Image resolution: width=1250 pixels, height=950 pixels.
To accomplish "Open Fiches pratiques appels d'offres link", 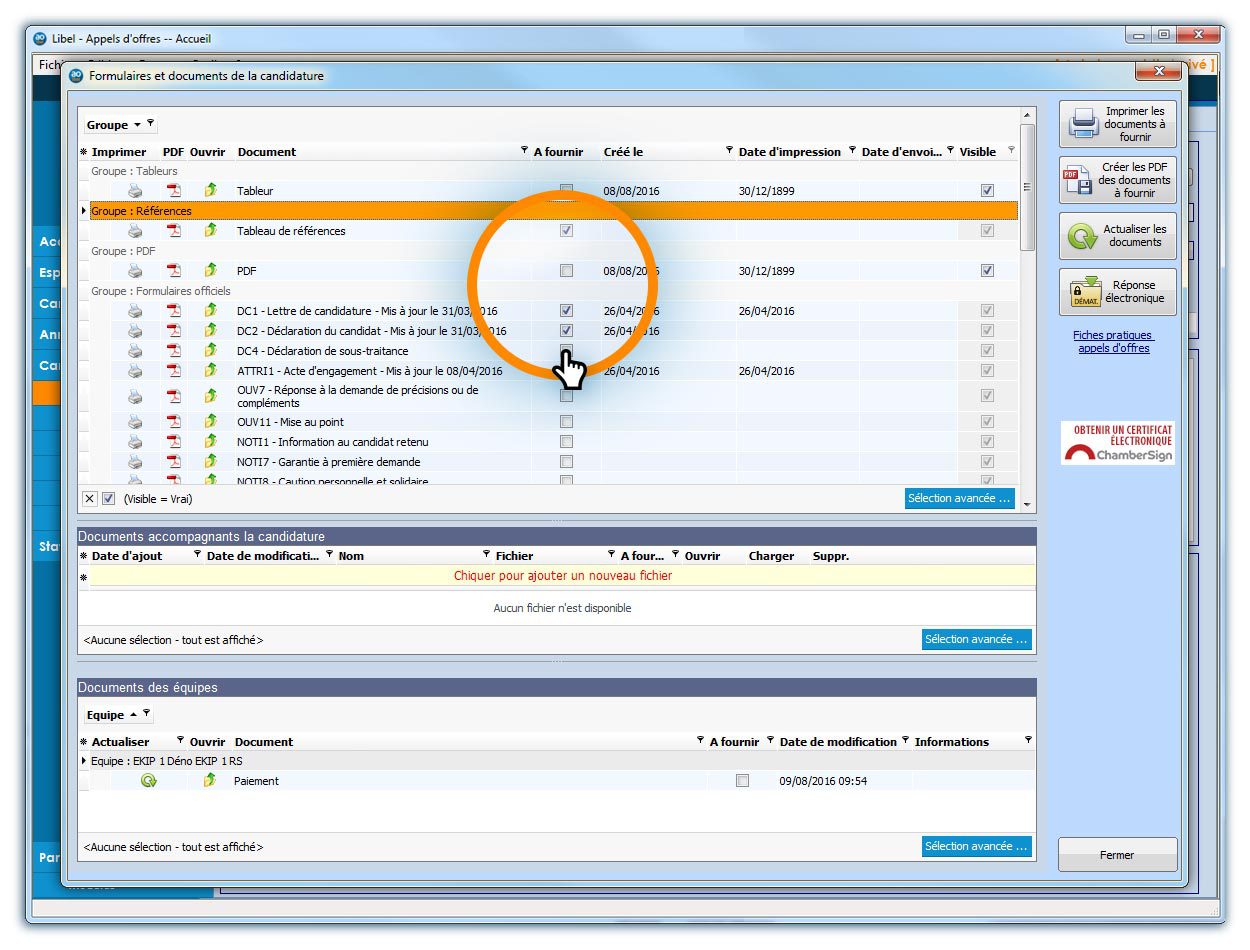I will point(1113,342).
